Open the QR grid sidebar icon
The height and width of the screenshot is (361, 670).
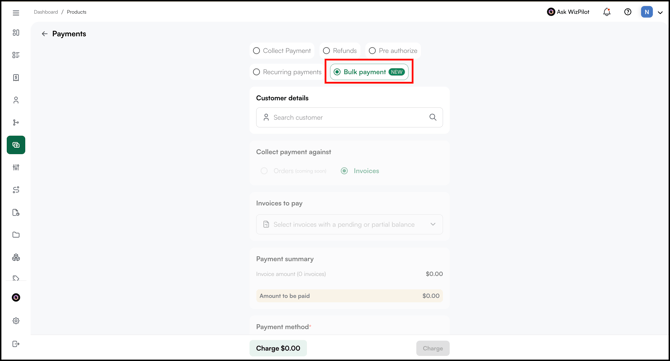(x=16, y=167)
